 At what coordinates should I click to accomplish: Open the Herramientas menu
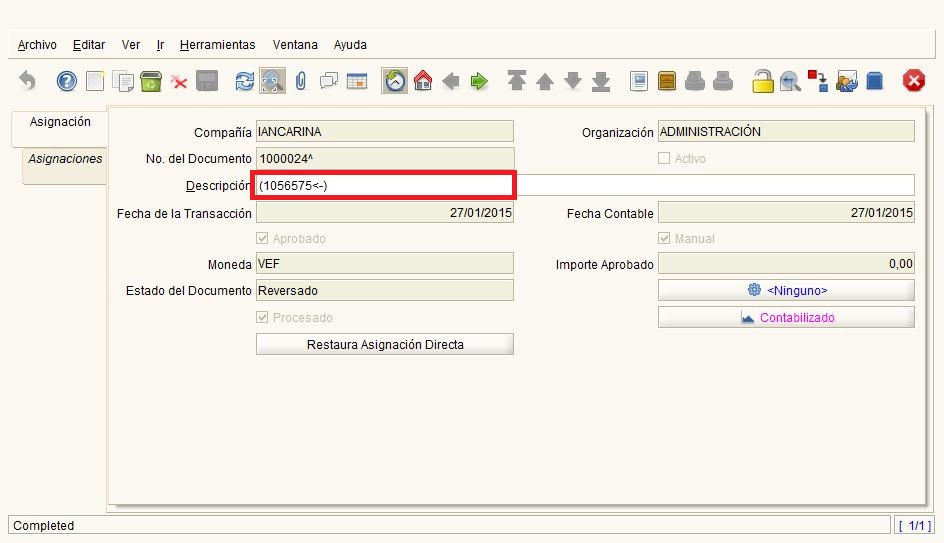click(217, 45)
